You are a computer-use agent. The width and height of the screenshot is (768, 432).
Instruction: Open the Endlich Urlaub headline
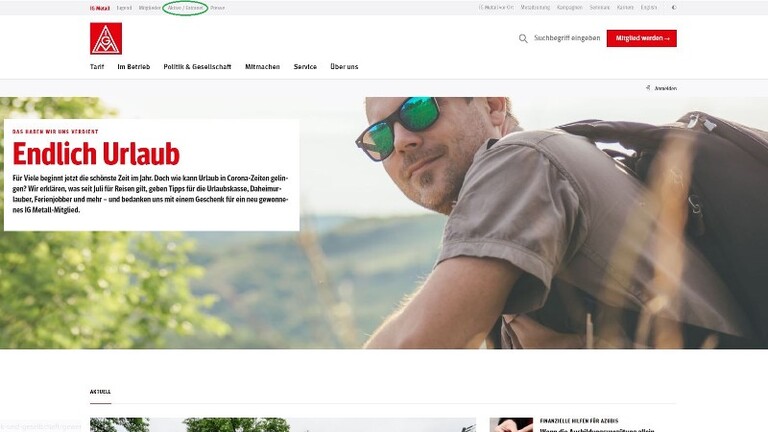(x=96, y=154)
